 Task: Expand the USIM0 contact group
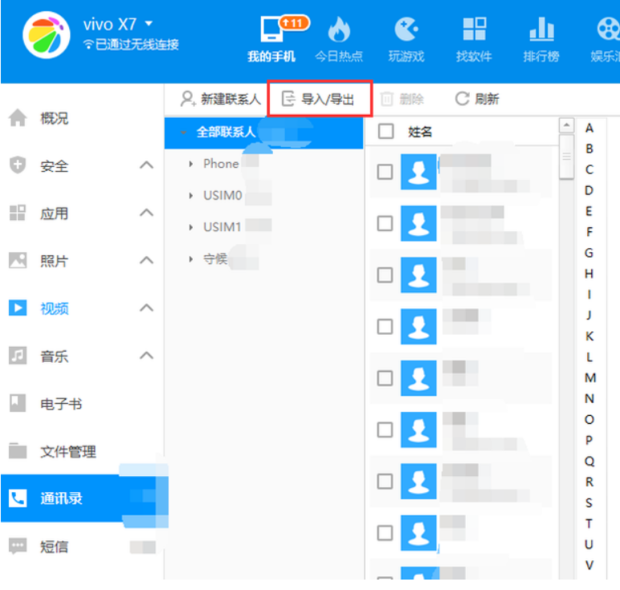[191, 195]
